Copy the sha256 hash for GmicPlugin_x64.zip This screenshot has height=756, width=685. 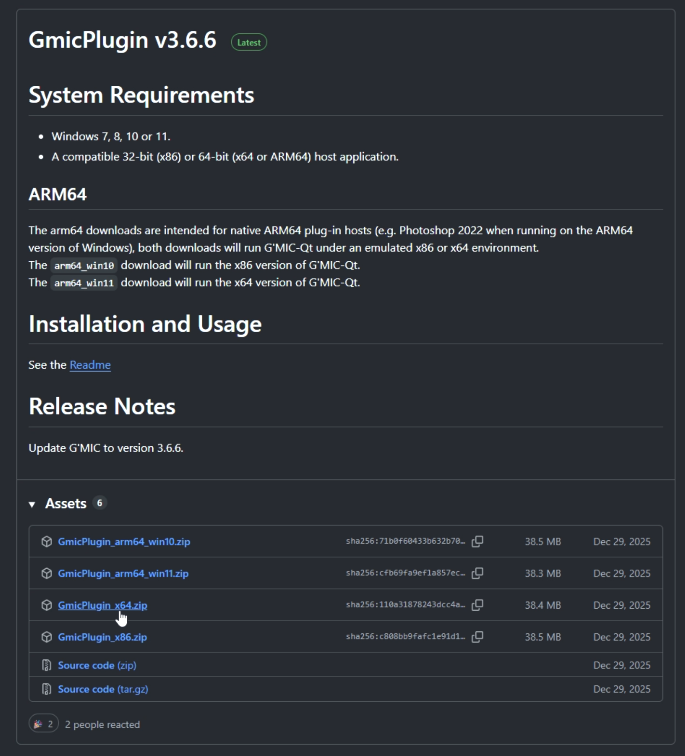pos(477,605)
